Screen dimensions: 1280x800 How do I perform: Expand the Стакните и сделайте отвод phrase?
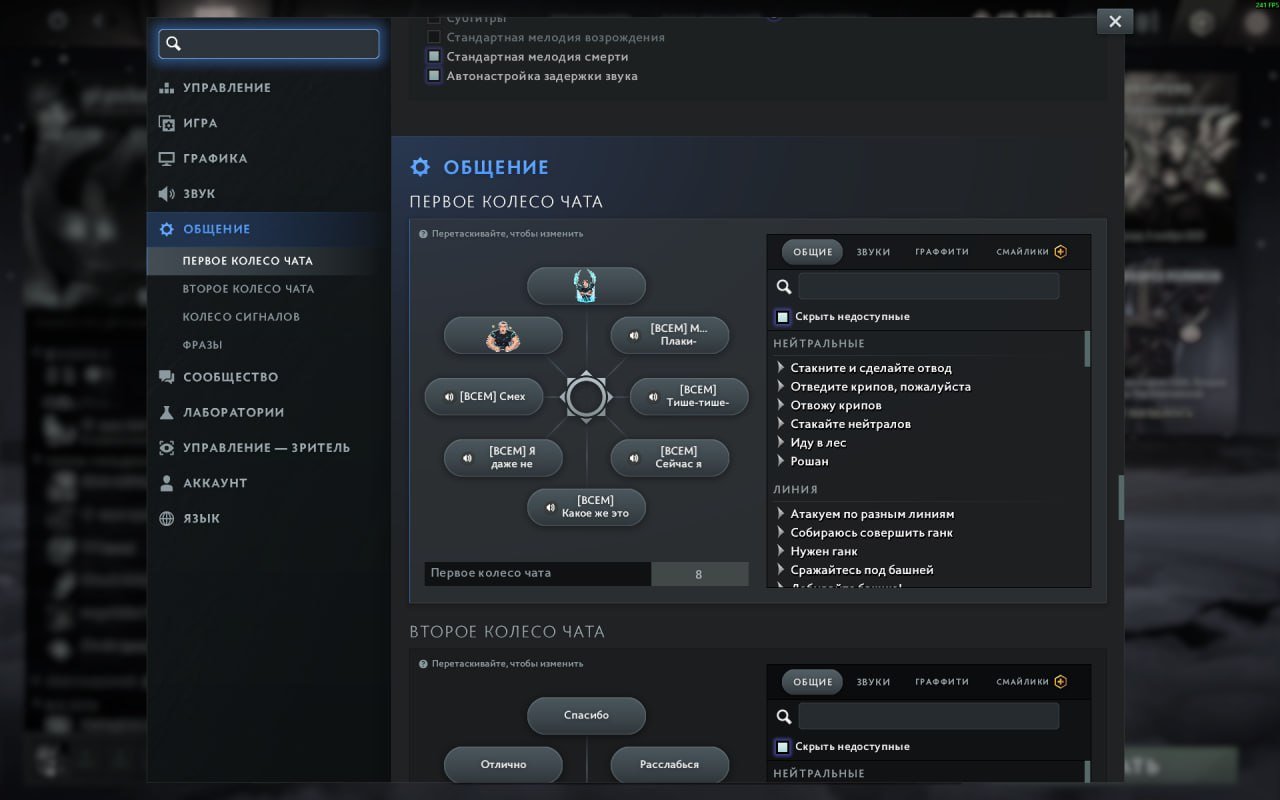click(x=781, y=368)
